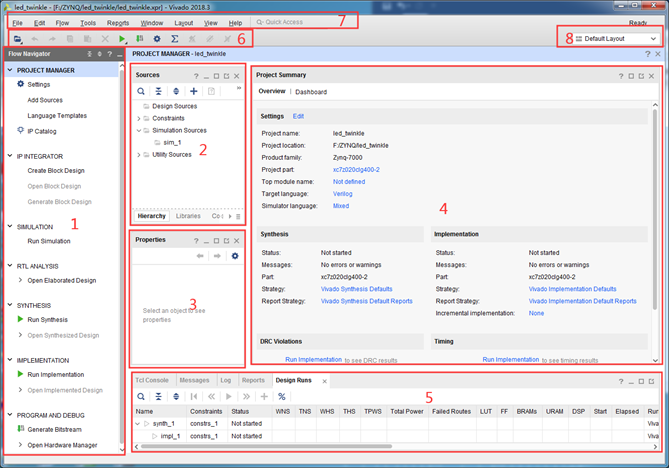
Task: Search in the Sources panel
Action: point(141,91)
